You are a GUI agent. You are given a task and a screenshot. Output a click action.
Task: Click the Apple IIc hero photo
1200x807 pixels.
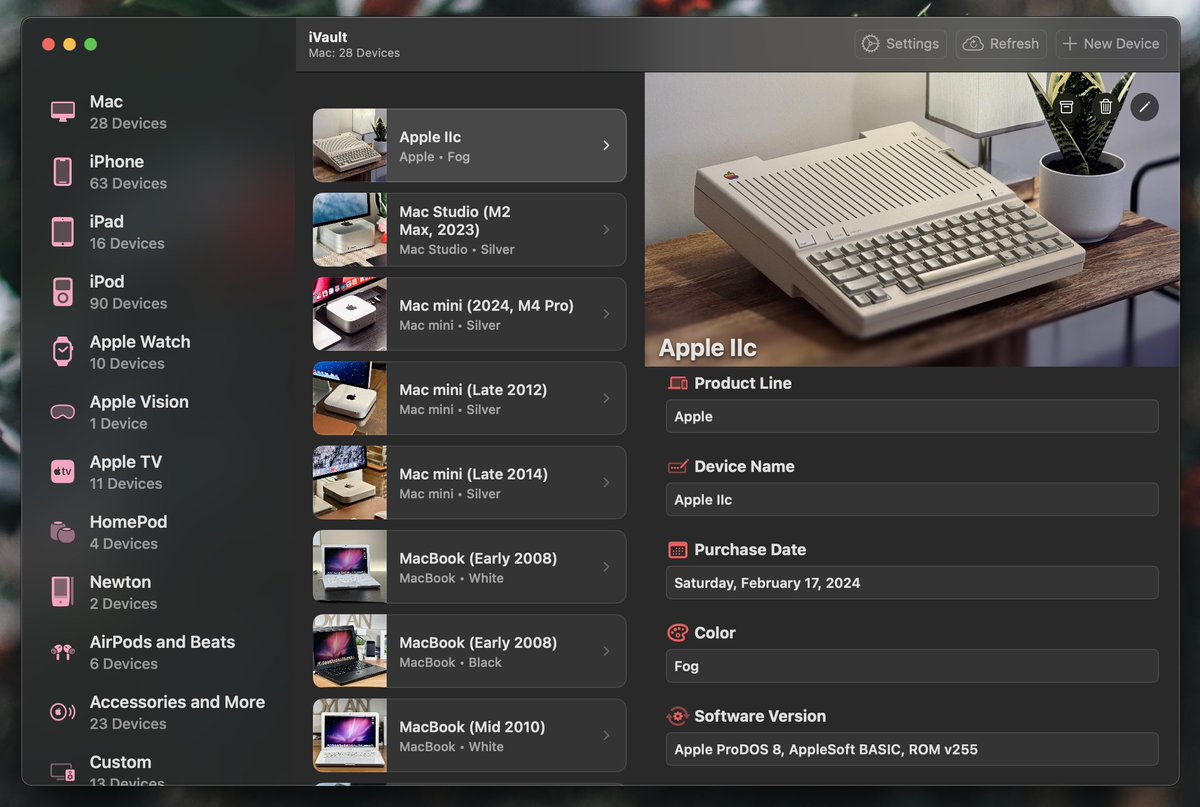pos(912,219)
